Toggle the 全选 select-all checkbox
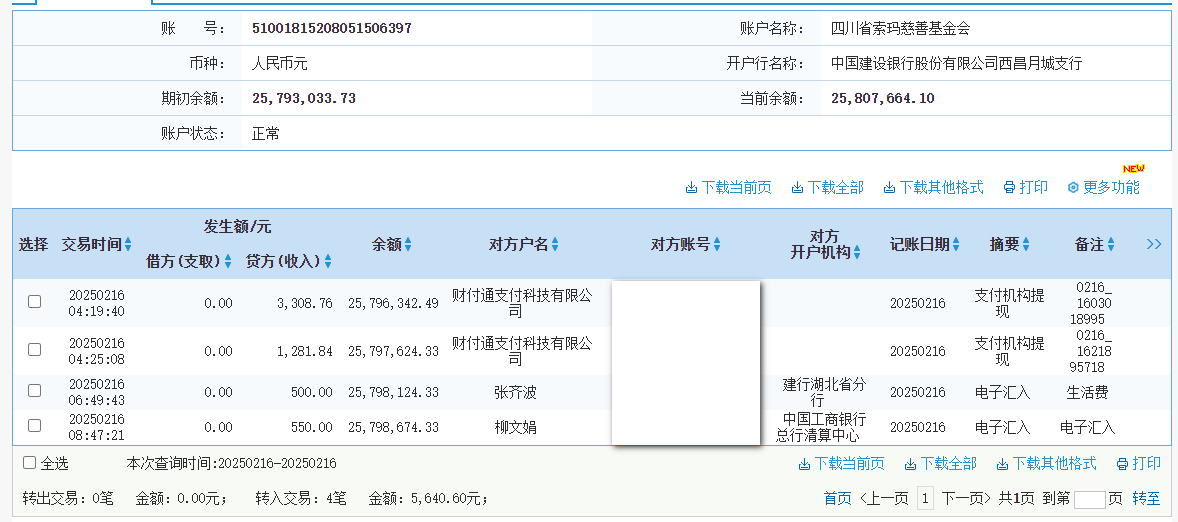 [x=29, y=463]
